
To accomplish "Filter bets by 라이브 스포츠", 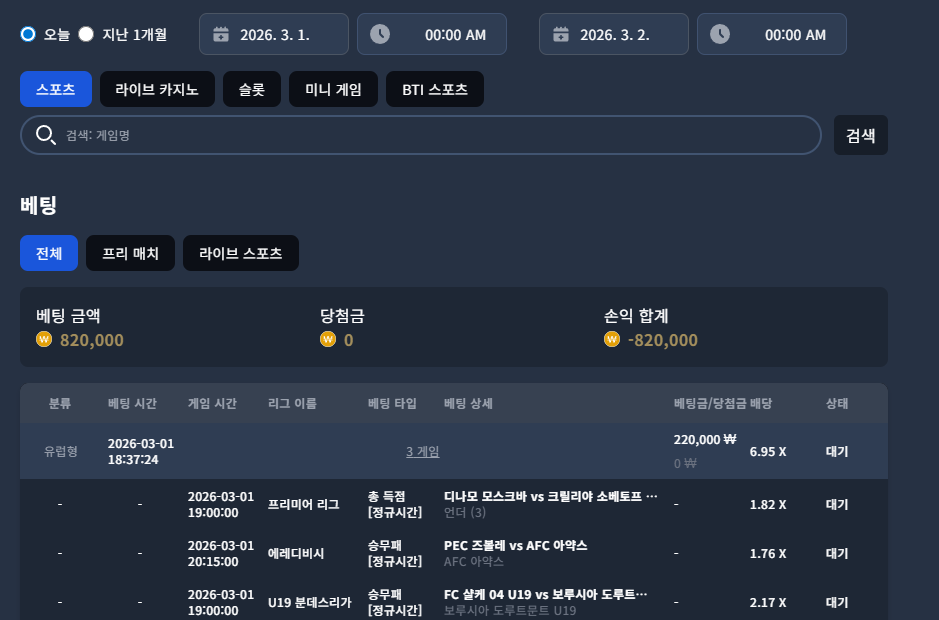I will pos(241,253).
